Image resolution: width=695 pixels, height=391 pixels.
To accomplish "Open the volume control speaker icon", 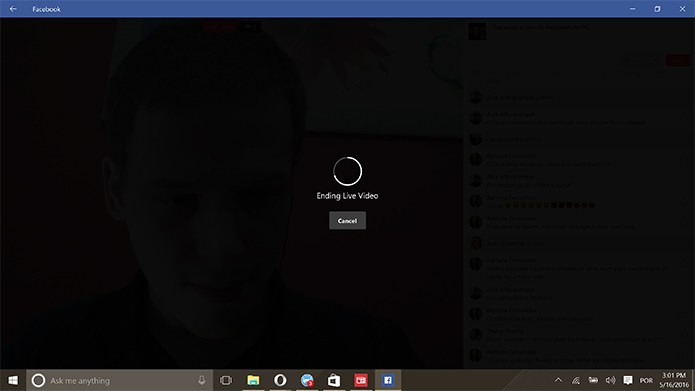I will click(610, 380).
